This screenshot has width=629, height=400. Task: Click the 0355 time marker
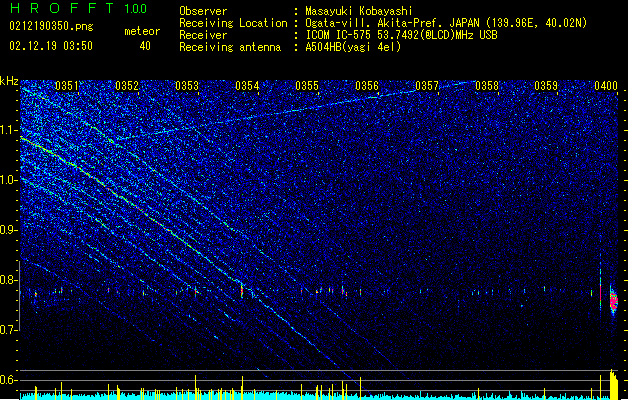pyautogui.click(x=307, y=86)
